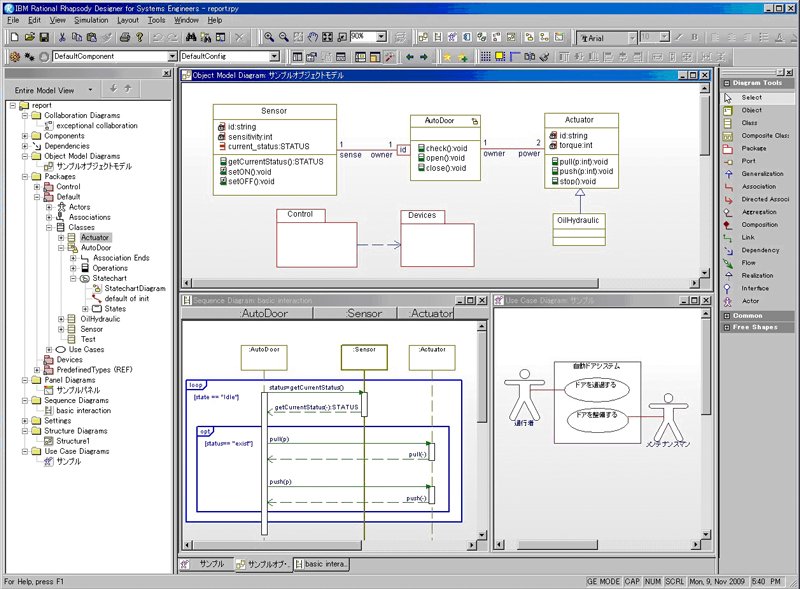Screen dimensions: 800x589
Task: Open the Simulation menu
Action: (91, 20)
